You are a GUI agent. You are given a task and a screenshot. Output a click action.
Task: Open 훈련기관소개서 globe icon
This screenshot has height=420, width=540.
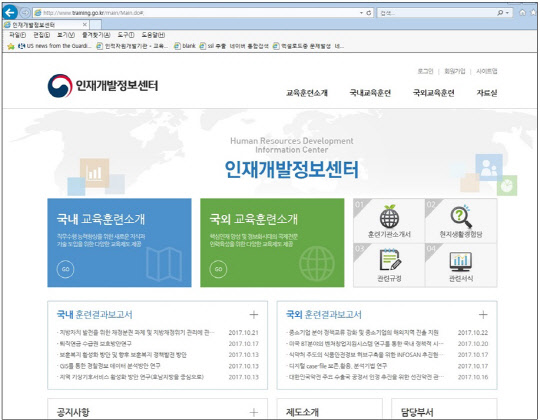click(390, 217)
